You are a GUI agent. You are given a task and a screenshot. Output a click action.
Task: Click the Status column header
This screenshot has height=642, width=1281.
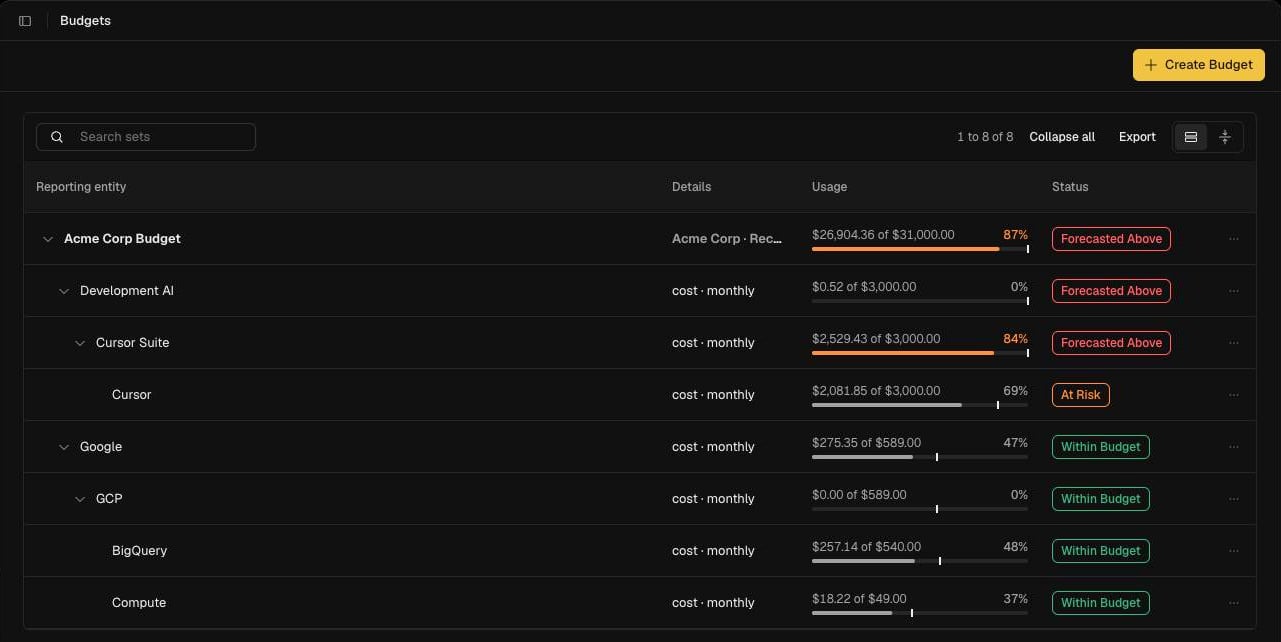tap(1070, 187)
